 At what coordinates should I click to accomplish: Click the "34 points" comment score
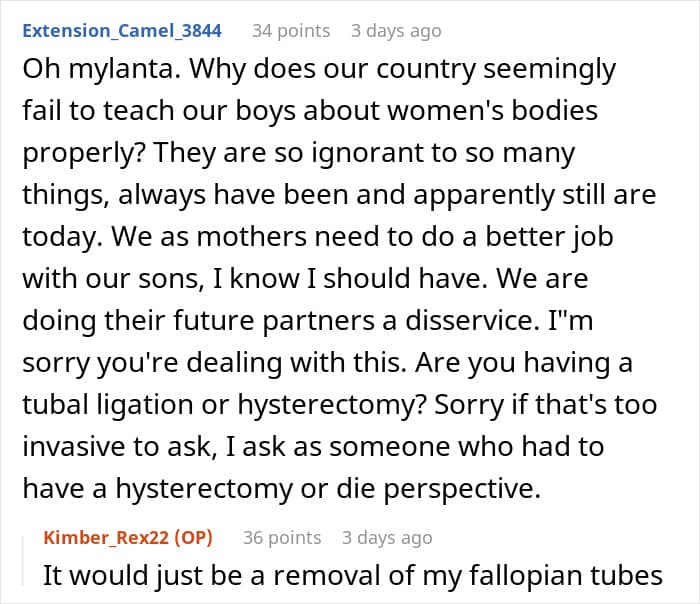[x=291, y=31]
